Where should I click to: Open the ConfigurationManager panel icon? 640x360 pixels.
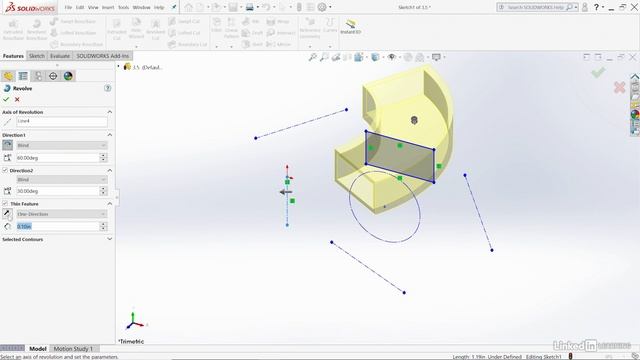coord(38,76)
